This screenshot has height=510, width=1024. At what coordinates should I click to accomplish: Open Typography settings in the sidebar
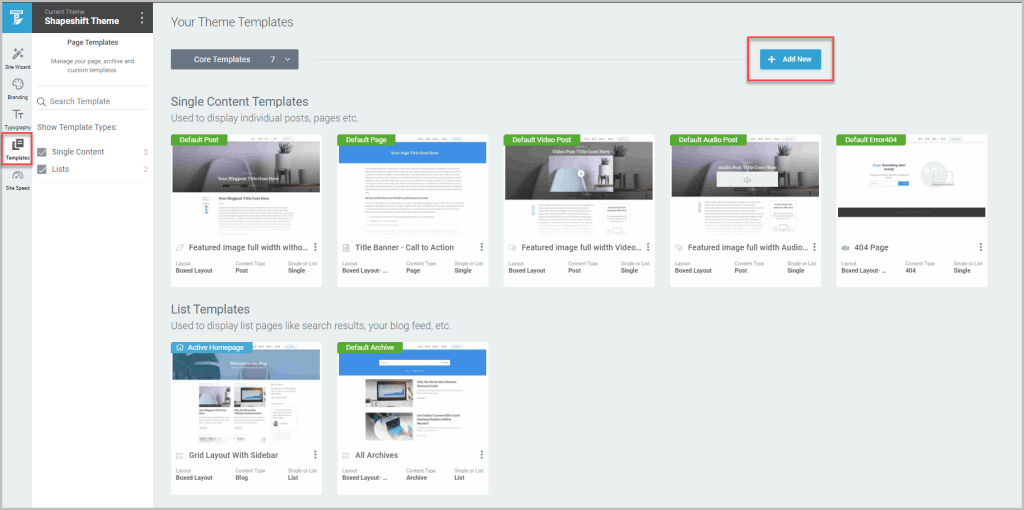(17, 119)
